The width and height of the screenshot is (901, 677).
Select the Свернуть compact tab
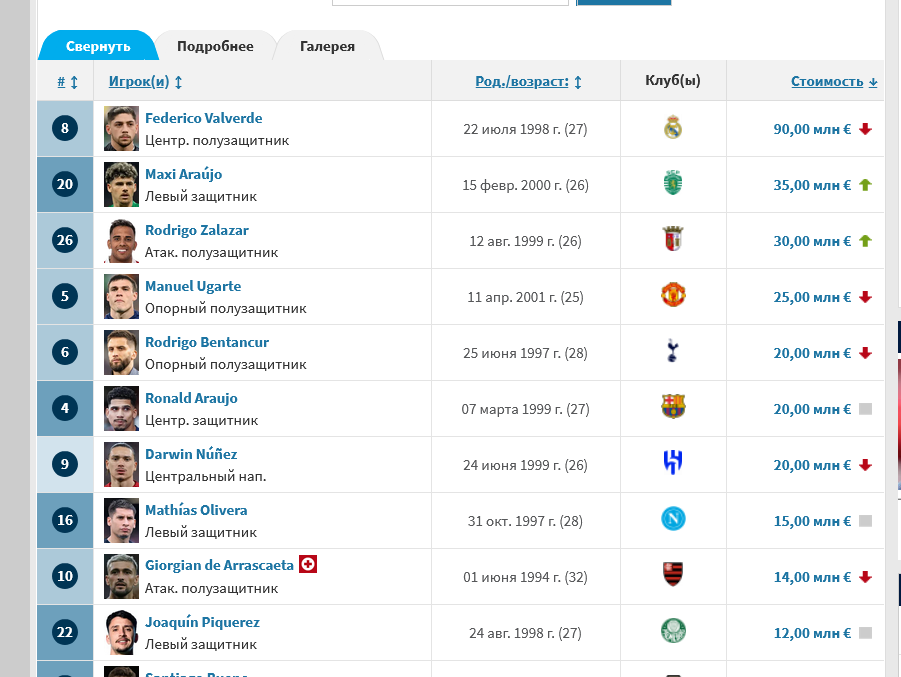98,46
